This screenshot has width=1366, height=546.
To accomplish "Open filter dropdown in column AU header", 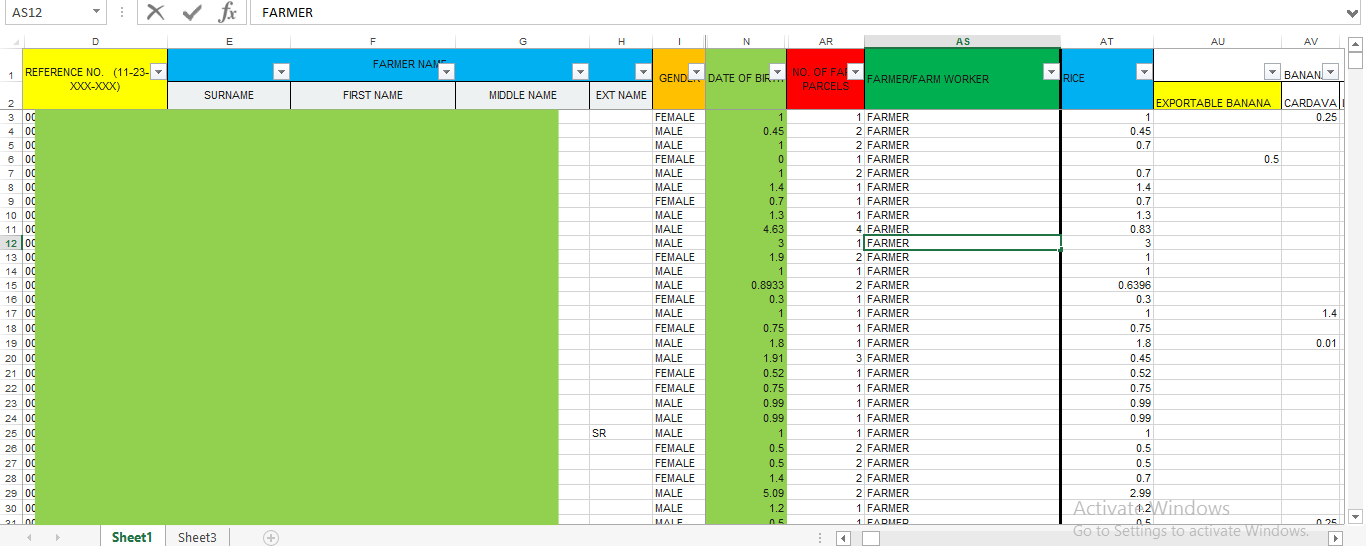I will [x=1272, y=72].
